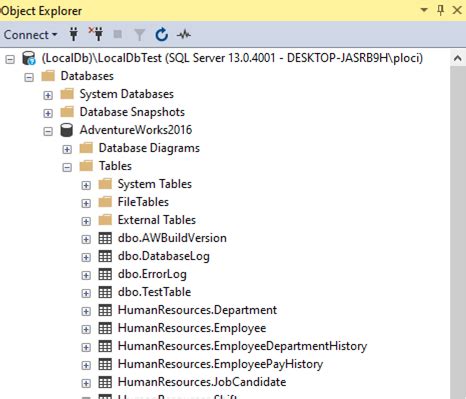The width and height of the screenshot is (466, 399).
Task: Expand the HumanResources.Department table
Action: click(86, 312)
